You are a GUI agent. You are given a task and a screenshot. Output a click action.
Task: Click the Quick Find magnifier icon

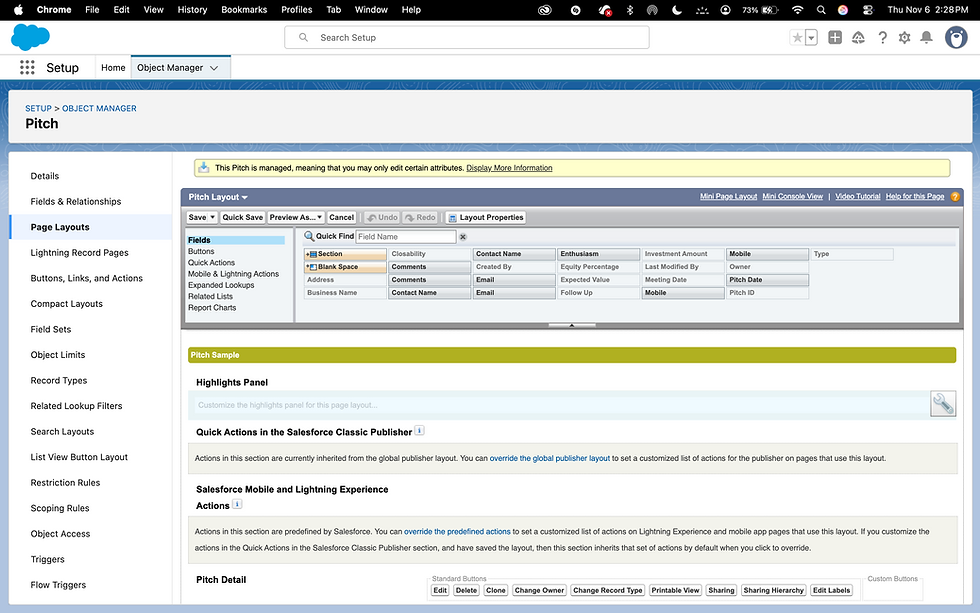pos(309,236)
